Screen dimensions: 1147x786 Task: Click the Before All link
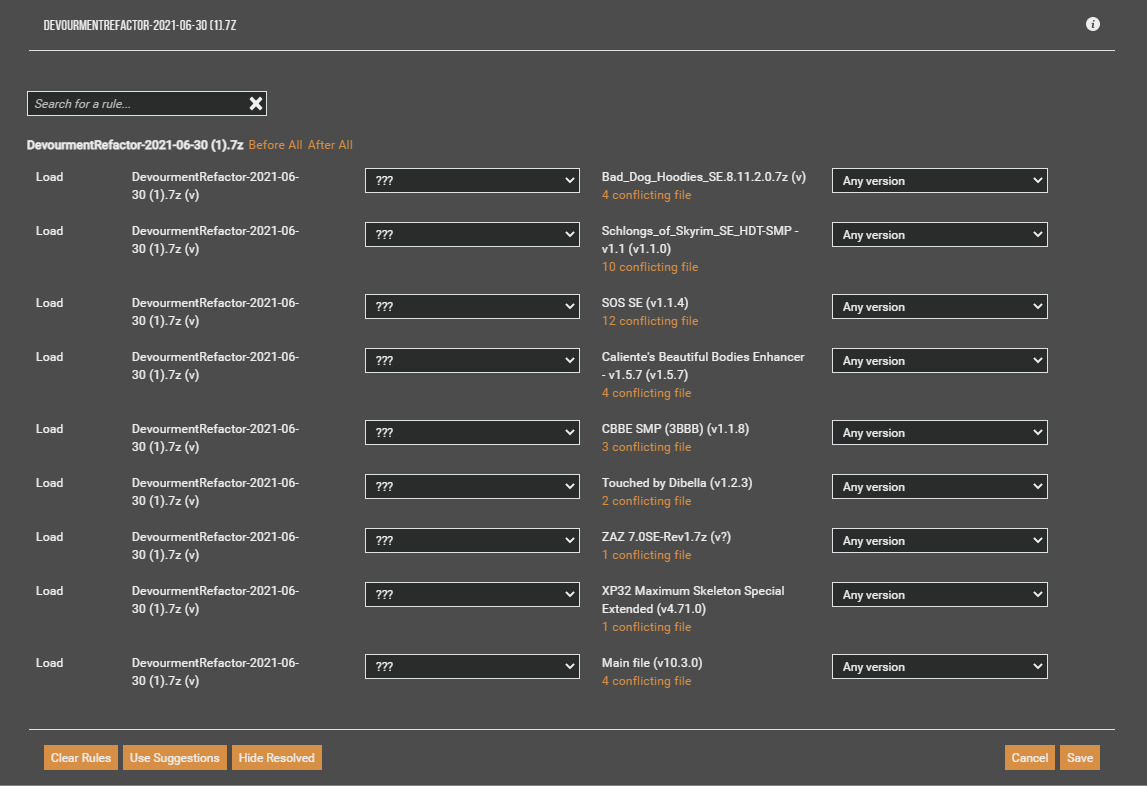coord(275,145)
